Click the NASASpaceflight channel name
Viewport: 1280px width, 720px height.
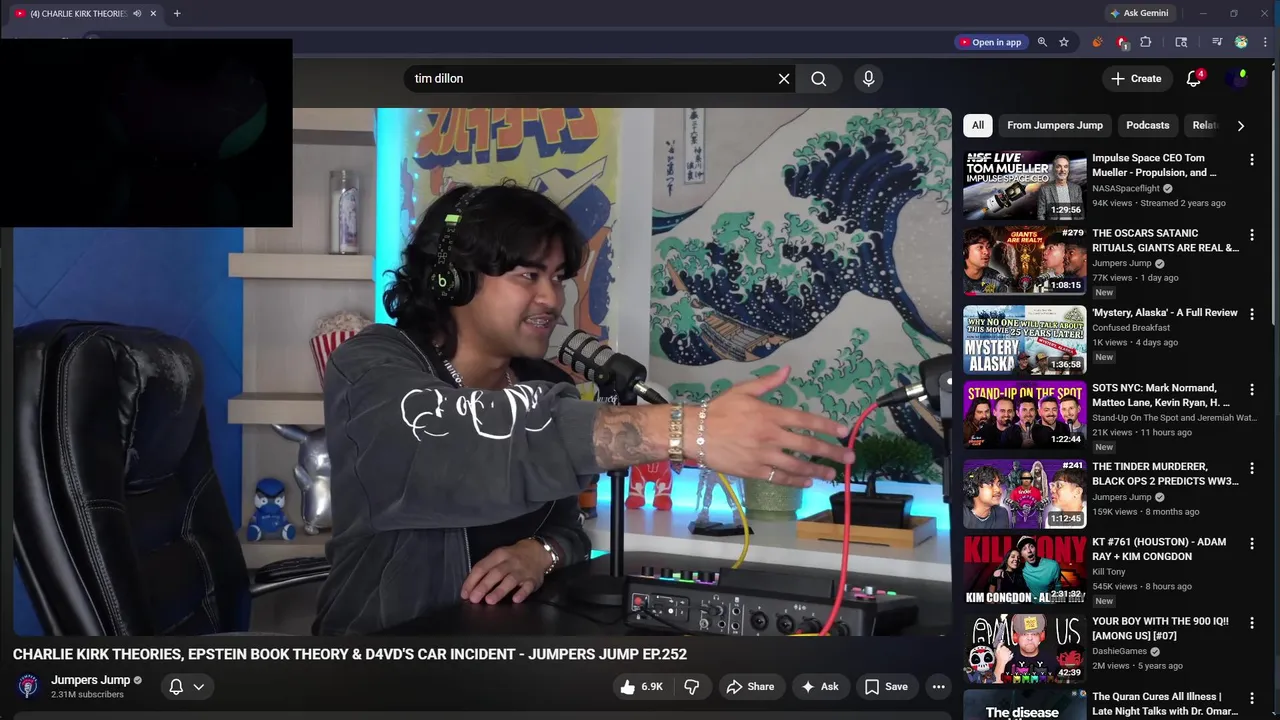1126,188
